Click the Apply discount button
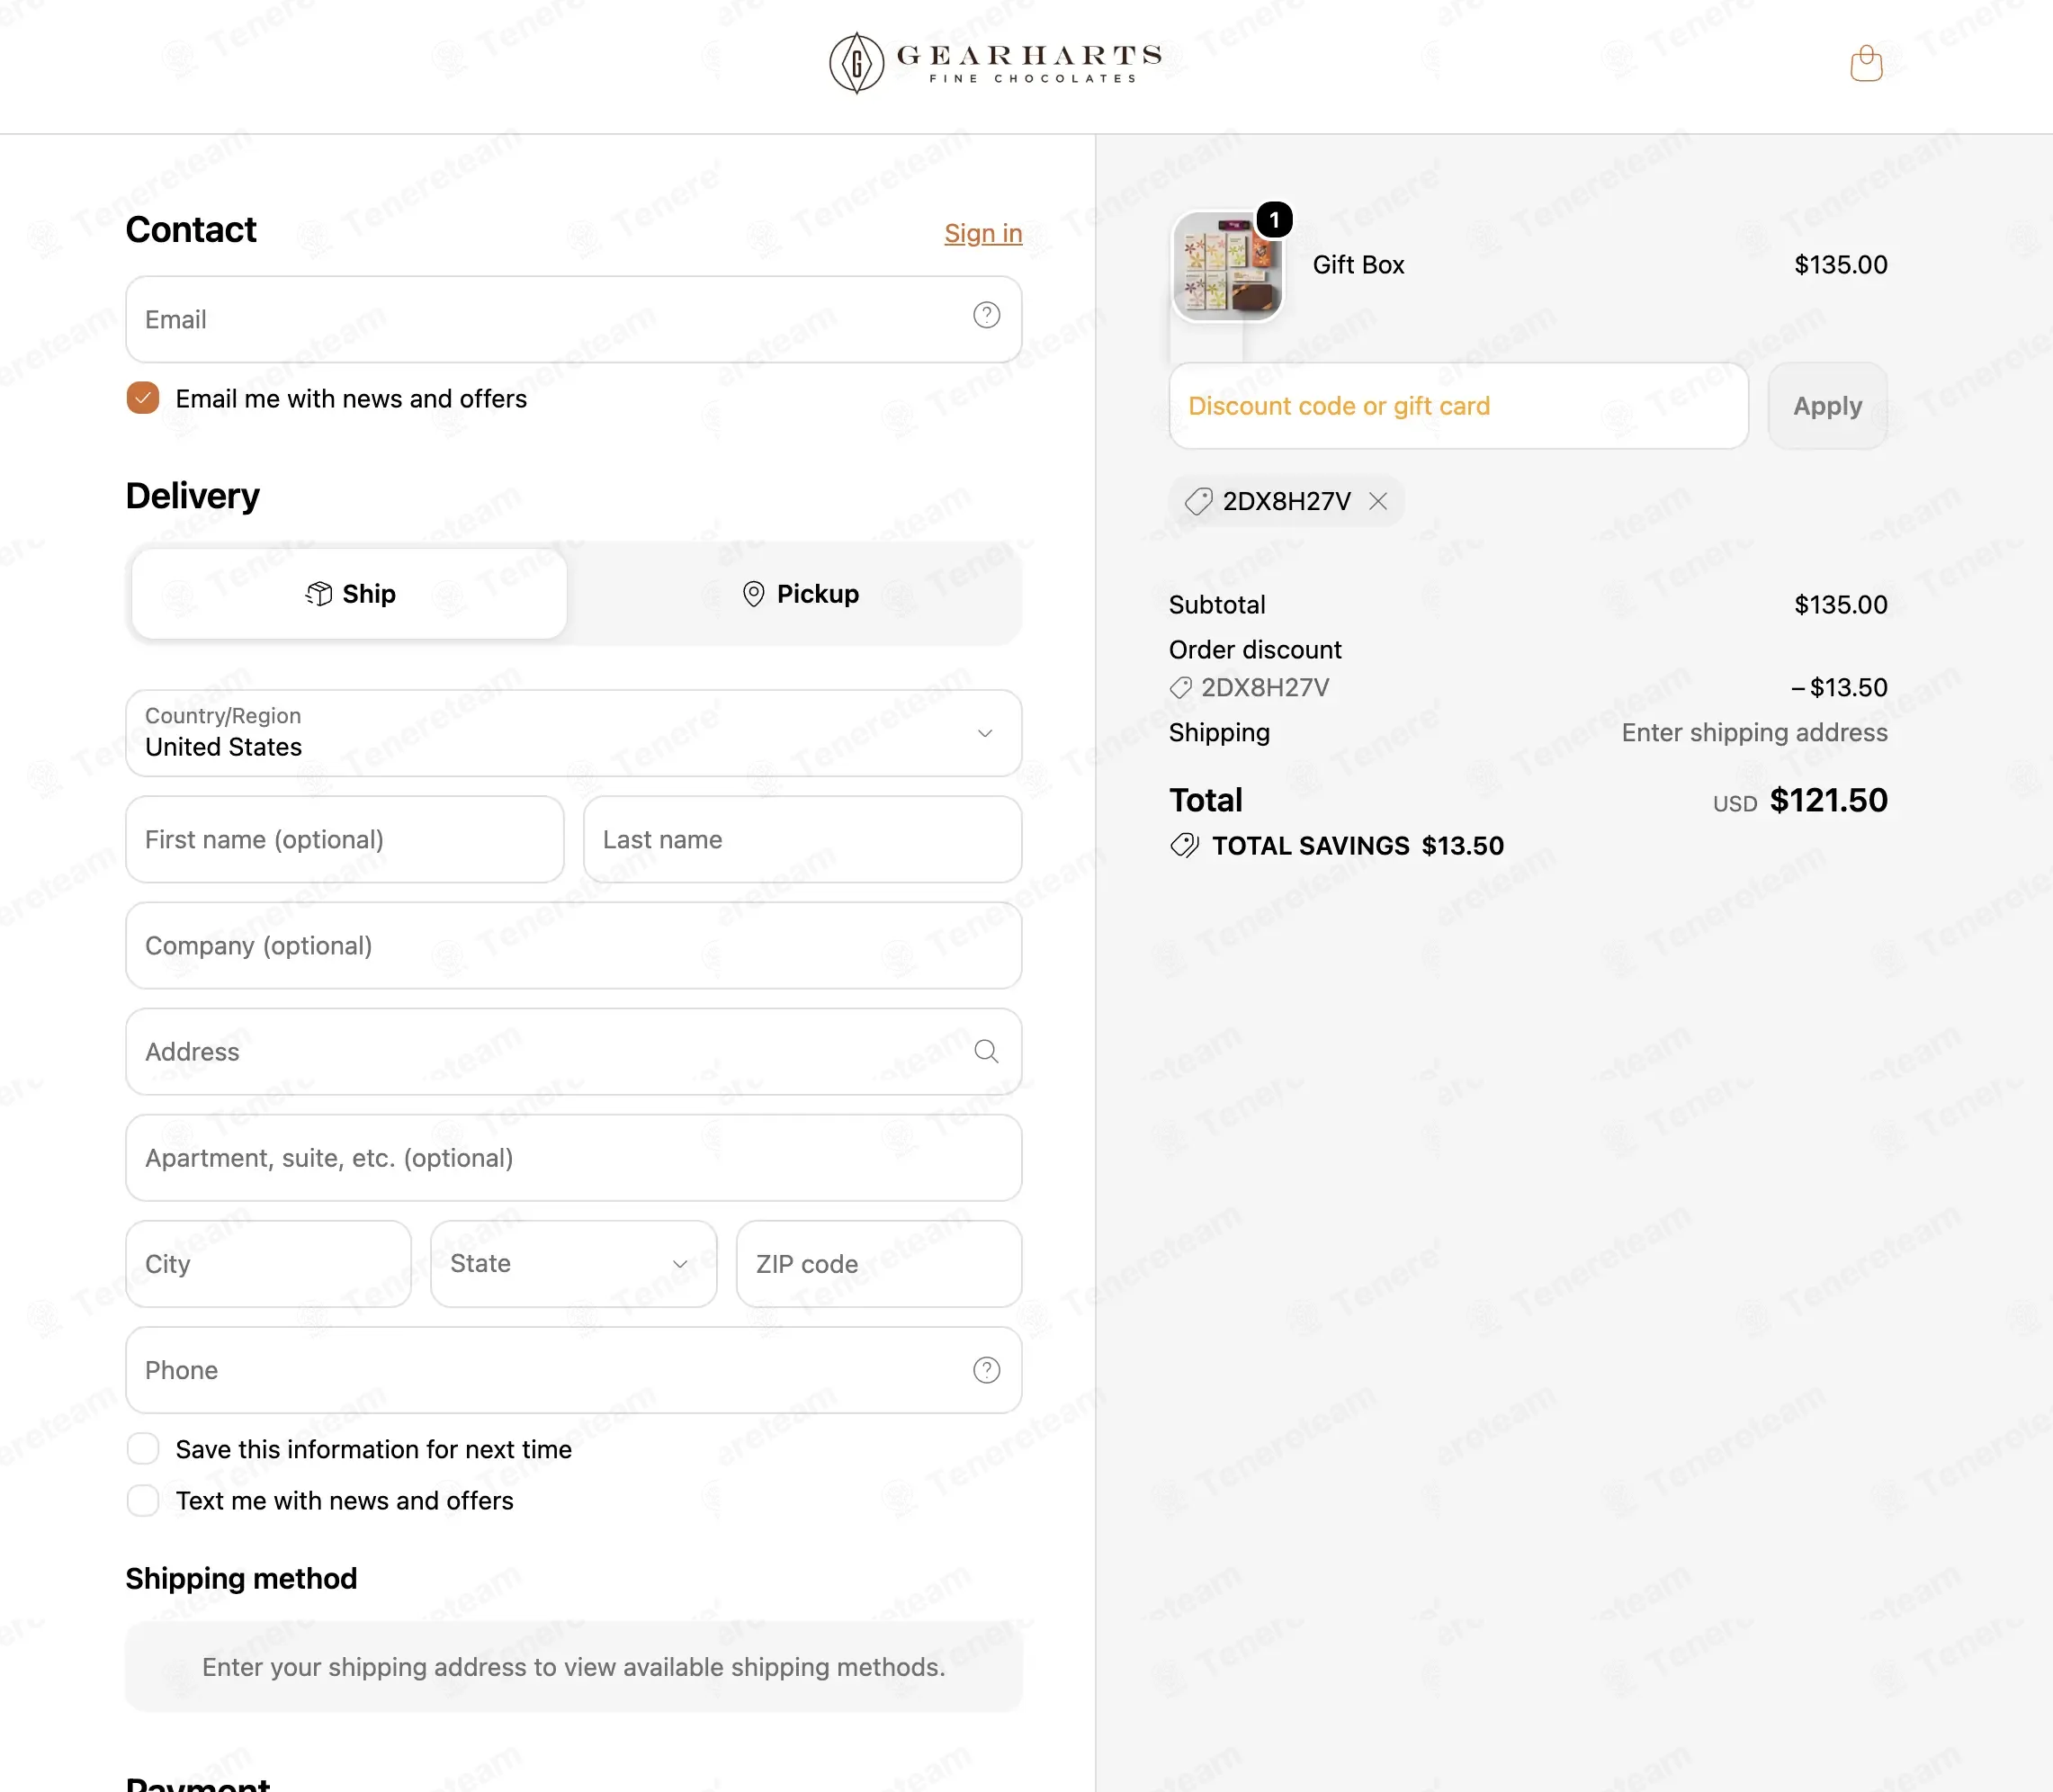This screenshot has height=1792, width=2053. click(x=1827, y=406)
